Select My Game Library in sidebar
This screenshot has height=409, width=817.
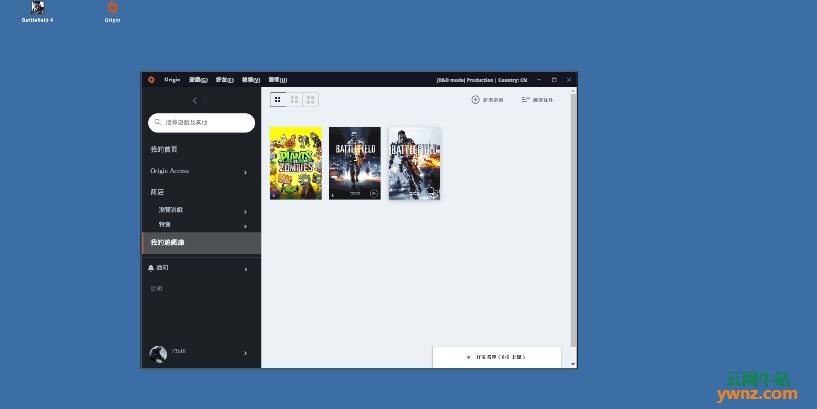pos(201,243)
